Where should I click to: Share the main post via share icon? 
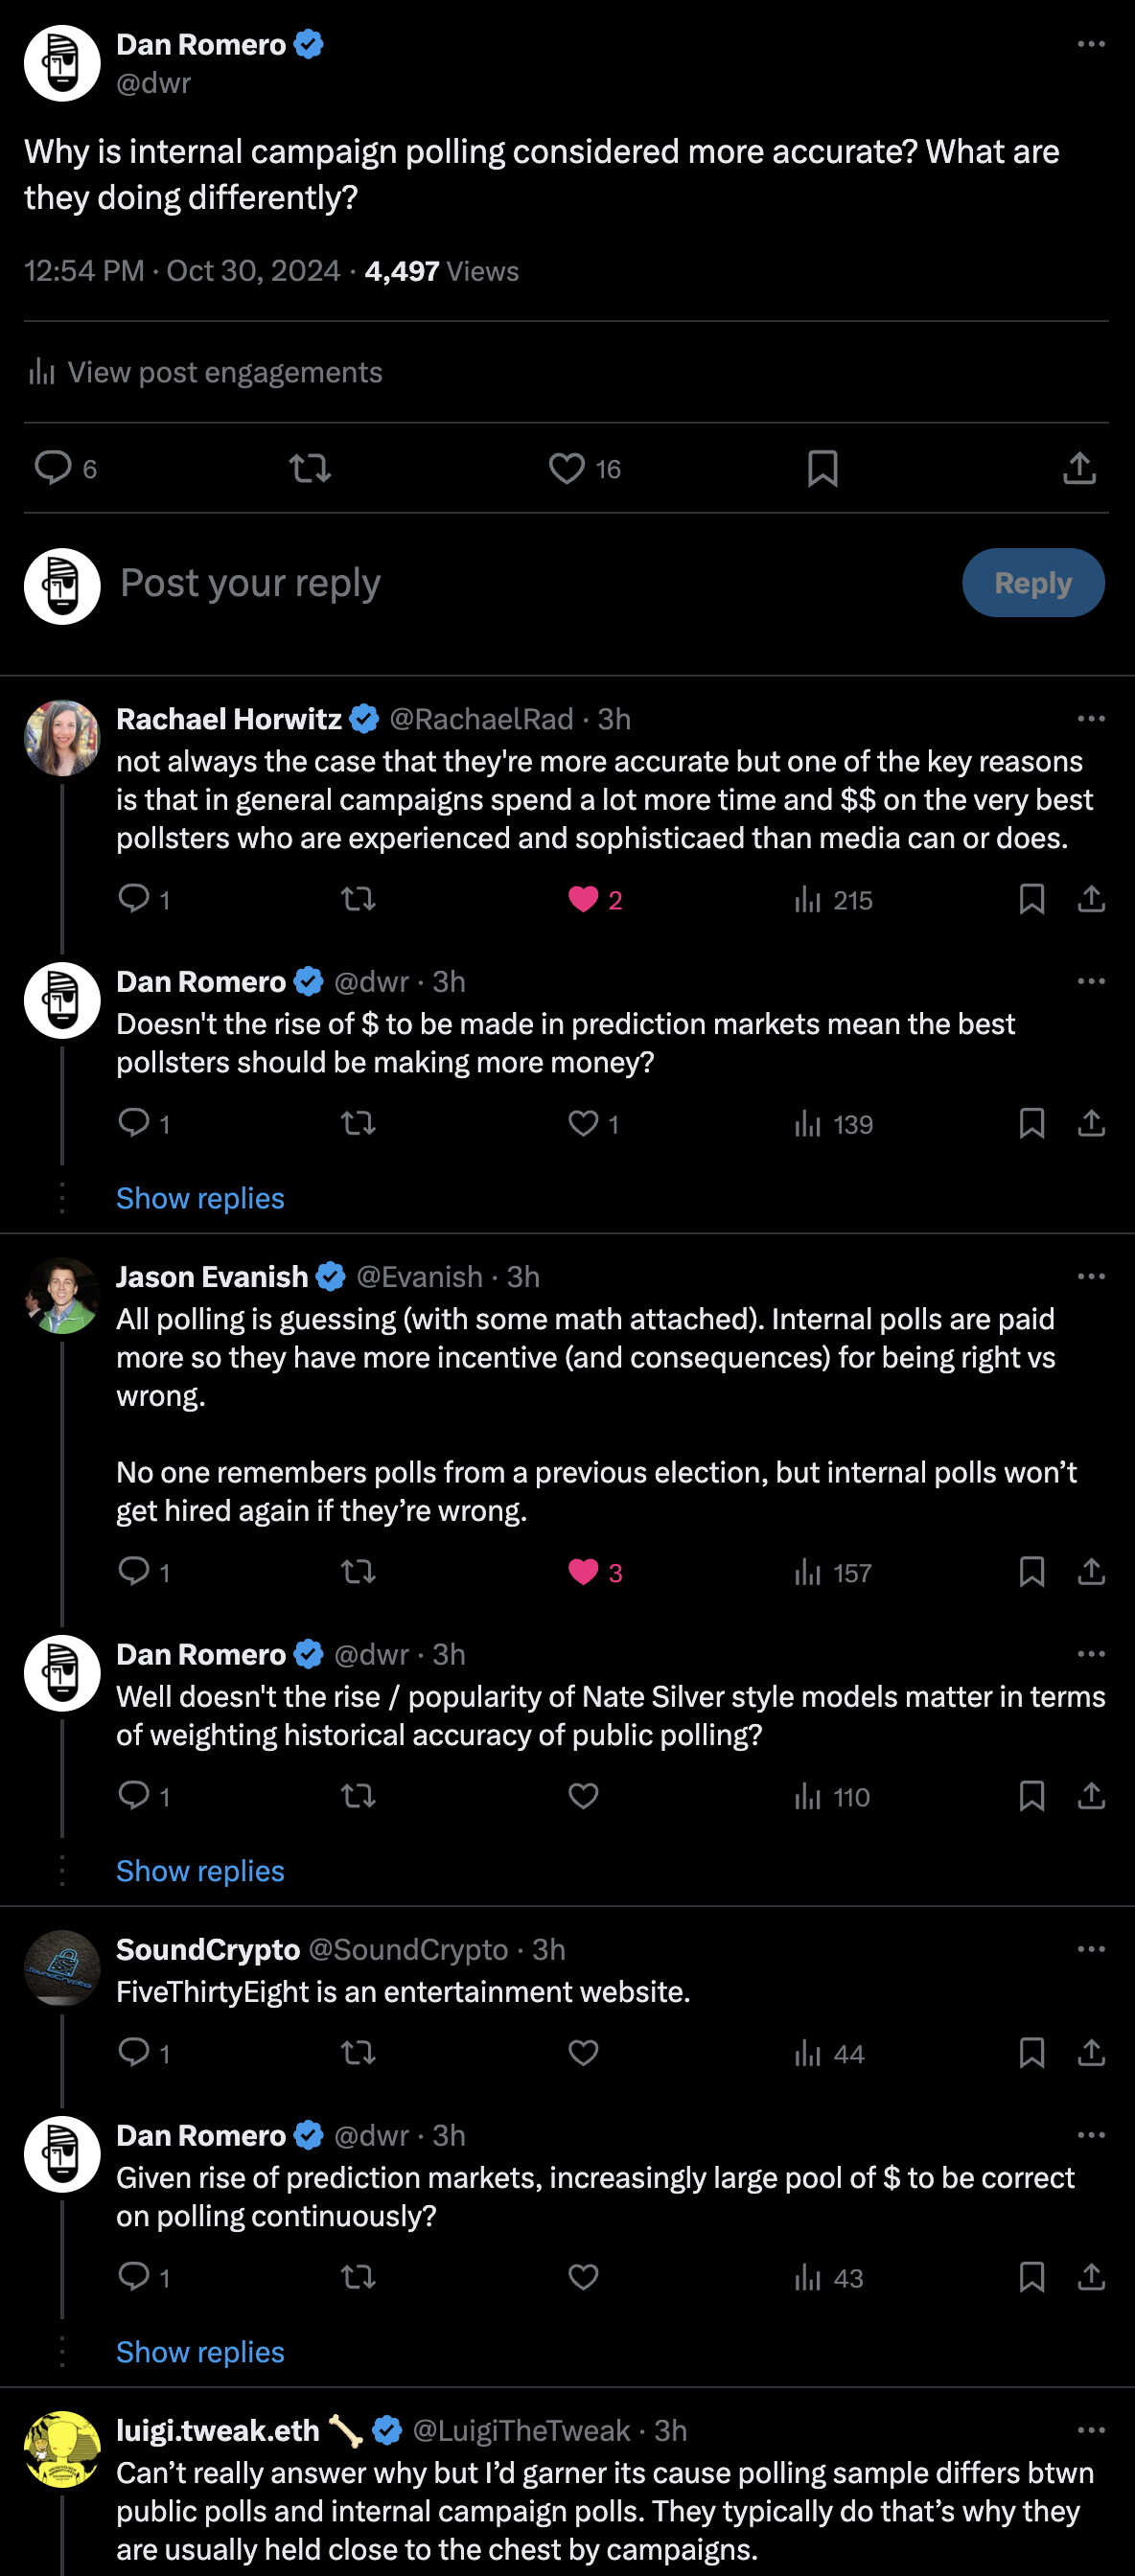[x=1079, y=468]
